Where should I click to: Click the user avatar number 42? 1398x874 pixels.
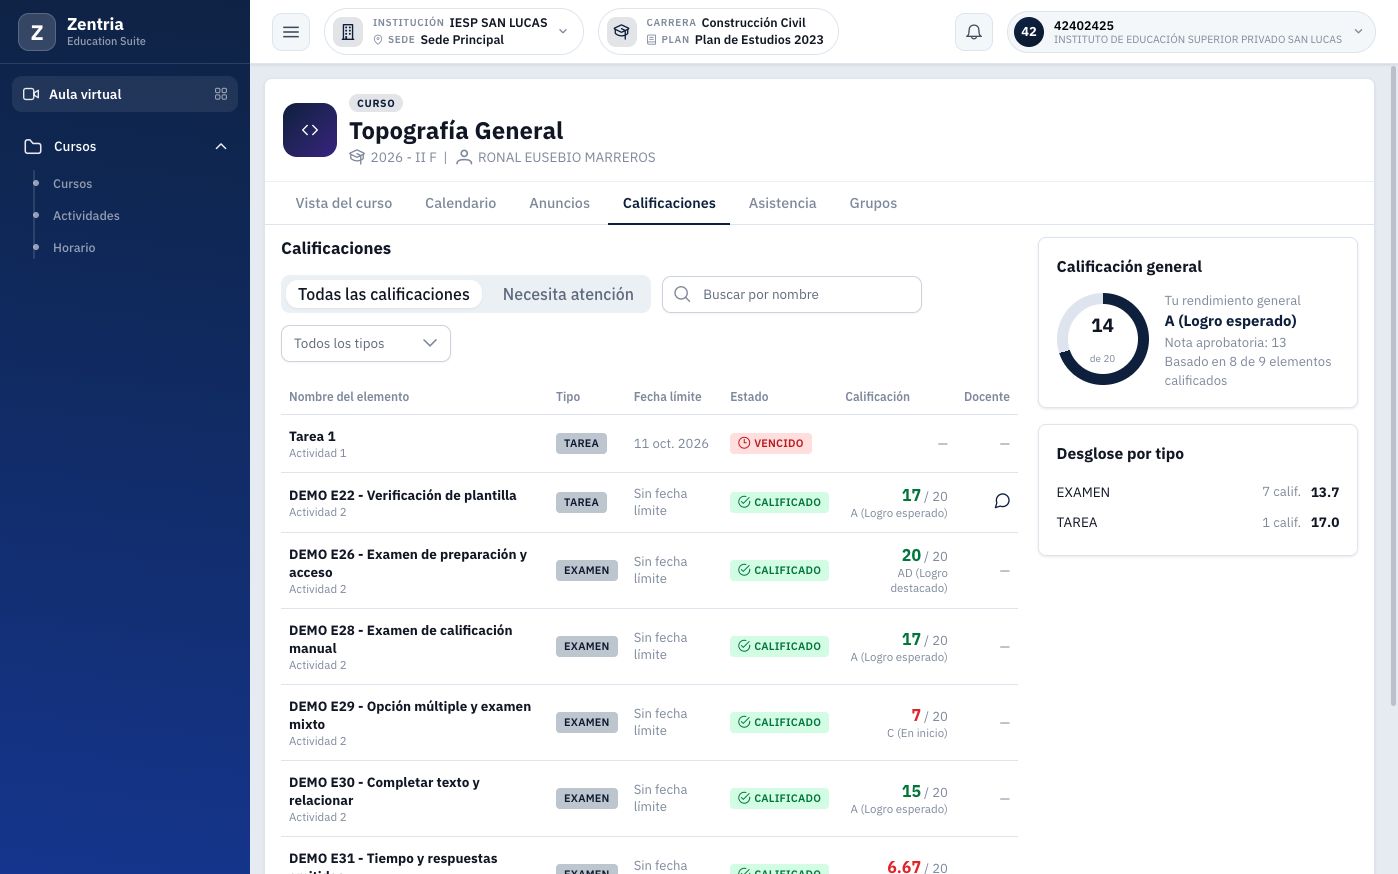click(x=1029, y=32)
